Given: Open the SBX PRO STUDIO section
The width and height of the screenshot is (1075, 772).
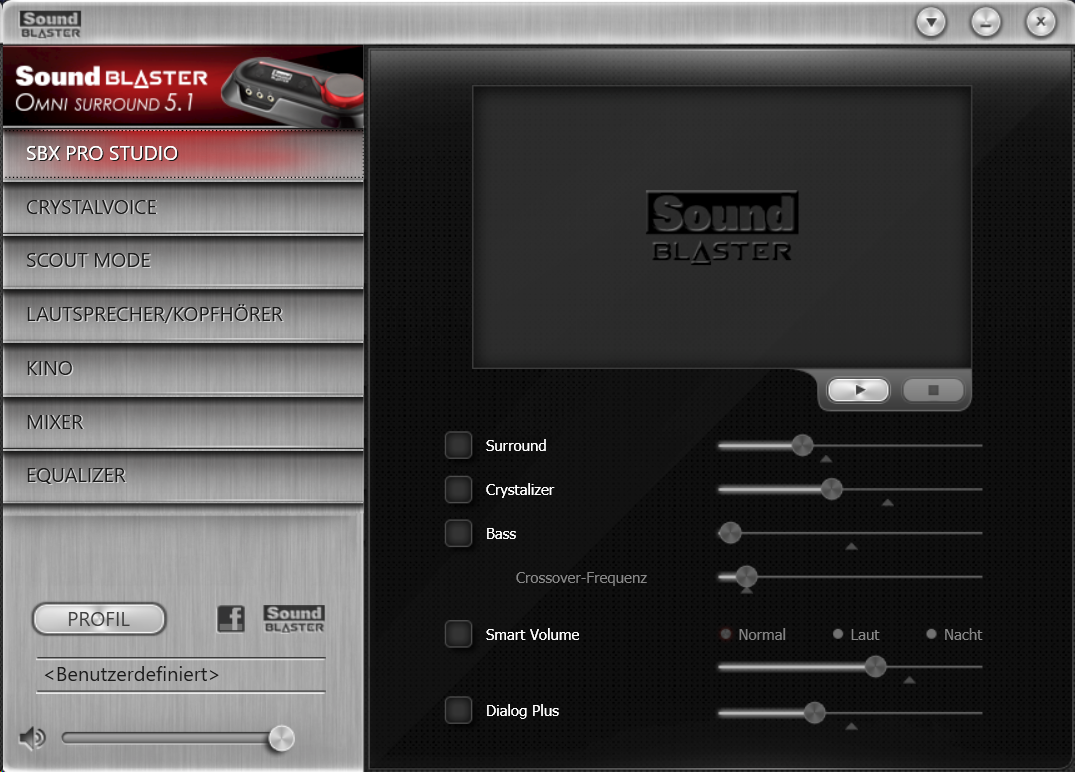Looking at the screenshot, I should 183,154.
